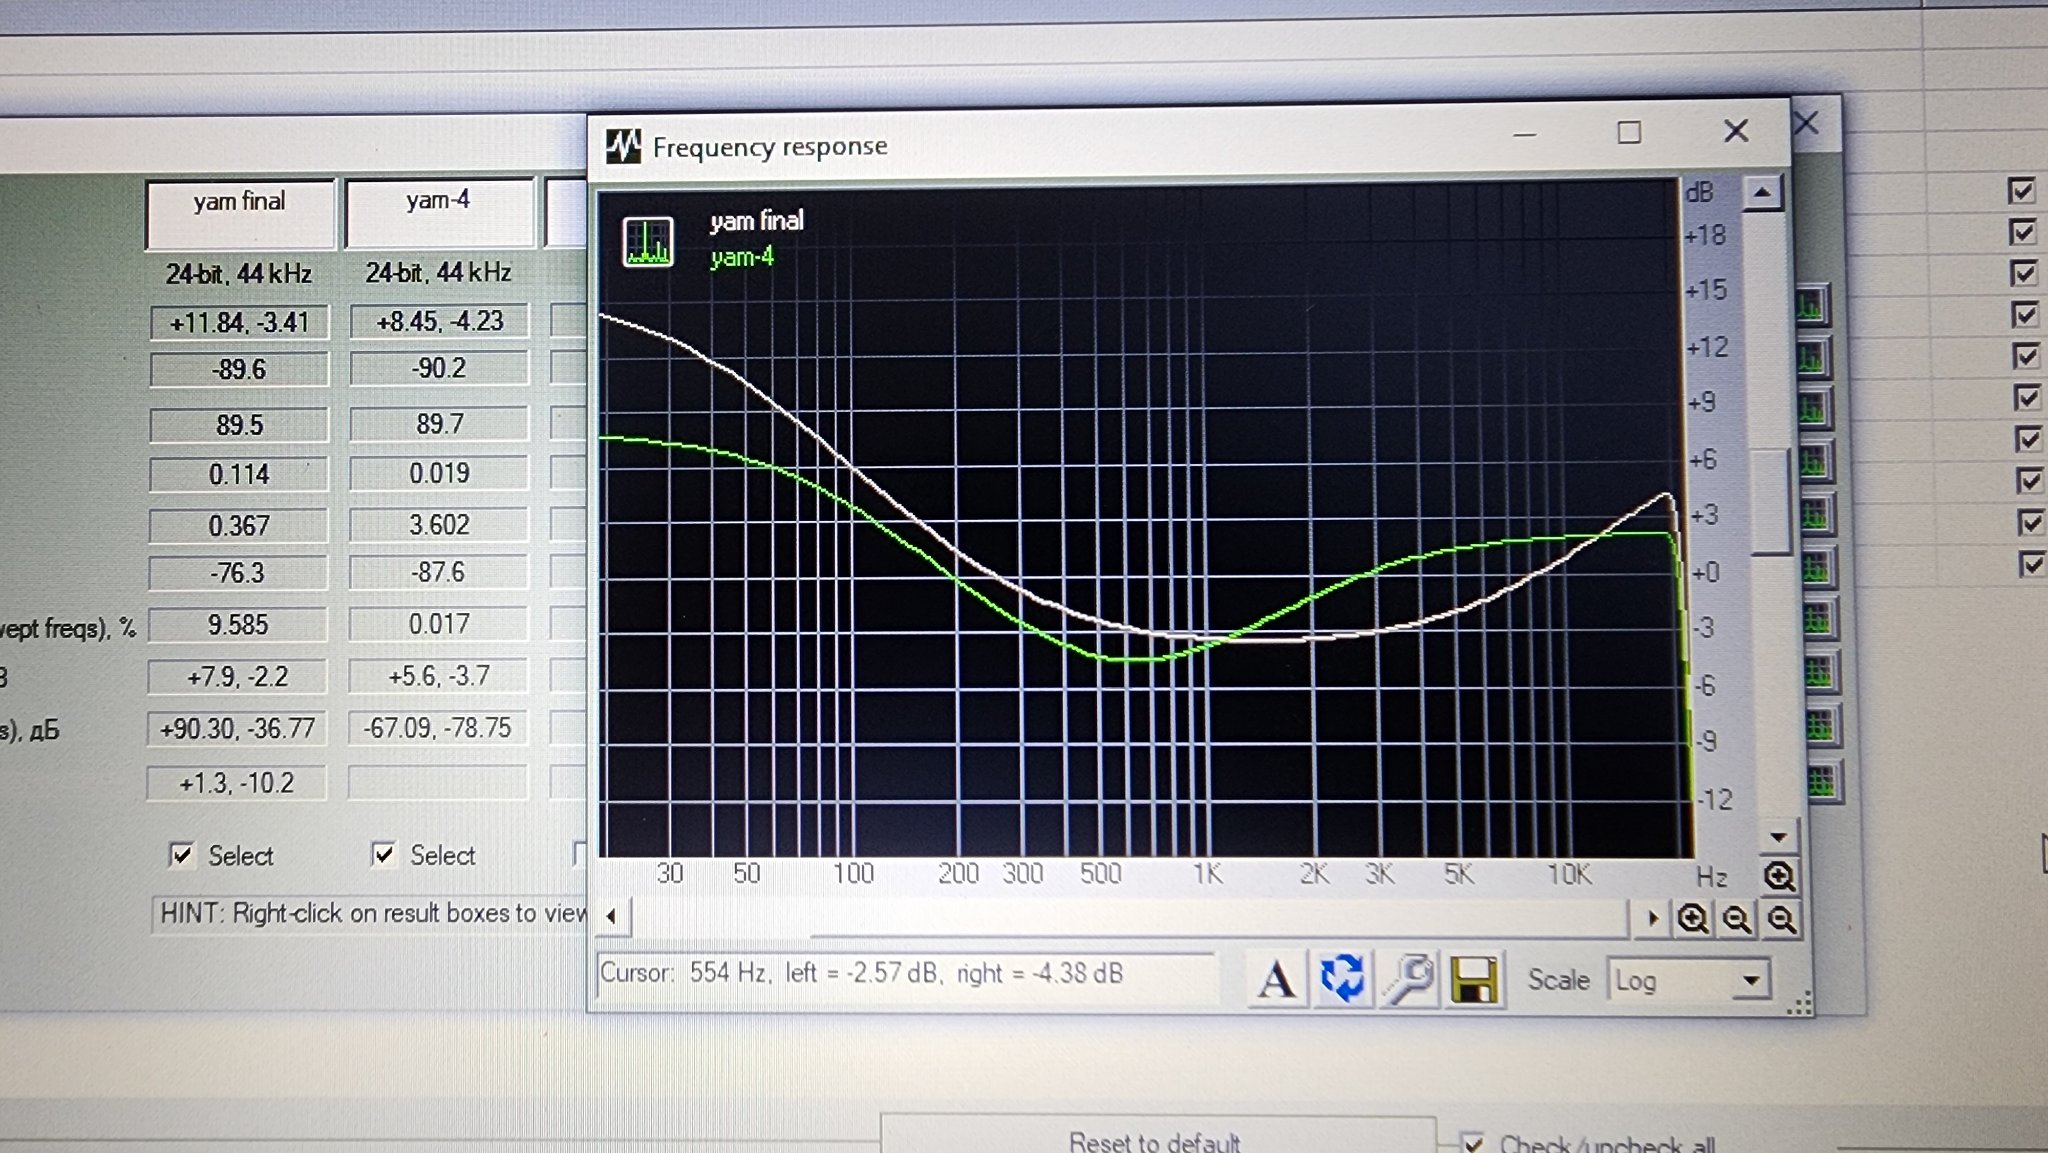2048x1153 pixels.
Task: Click the Reset to default button
Action: click(1157, 1137)
